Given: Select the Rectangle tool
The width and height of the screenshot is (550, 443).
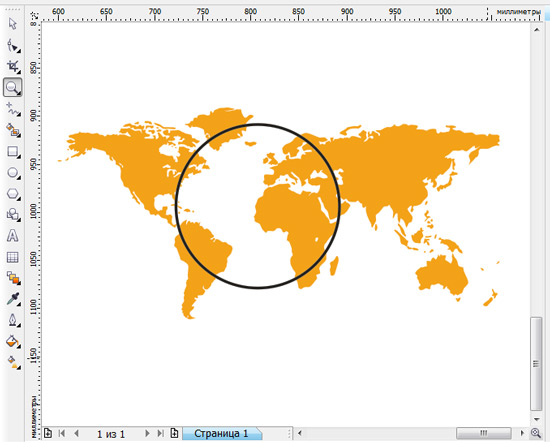Looking at the screenshot, I should coord(13,152).
